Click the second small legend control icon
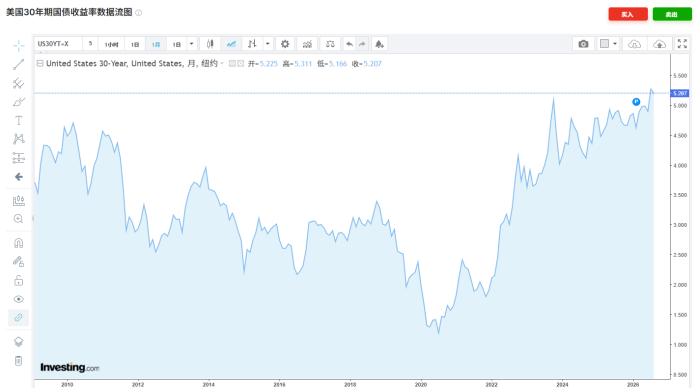The image size is (697, 388). pyautogui.click(x=240, y=64)
